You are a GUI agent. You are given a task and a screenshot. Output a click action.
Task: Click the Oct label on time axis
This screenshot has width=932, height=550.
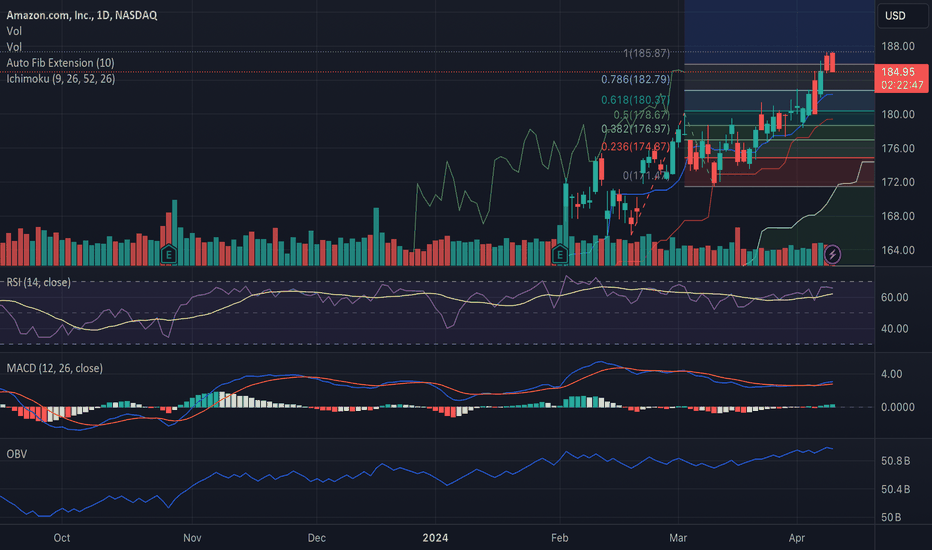click(61, 538)
